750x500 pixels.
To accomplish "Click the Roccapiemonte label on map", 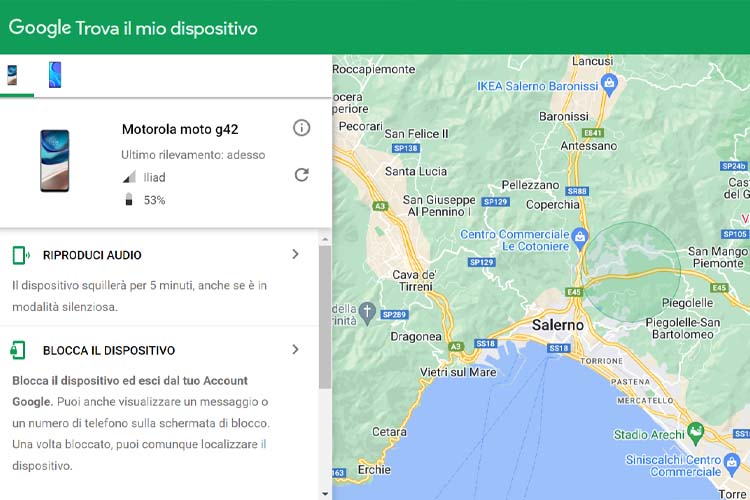I will [374, 69].
